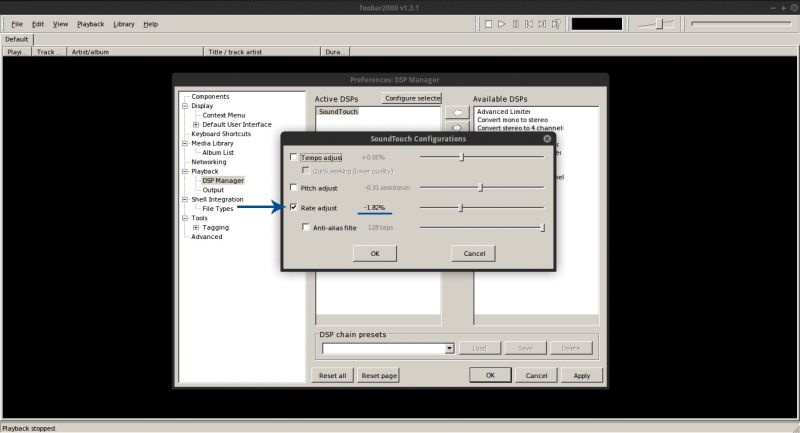Select Advanced in preferences tree
Image resolution: width=800 pixels, height=433 pixels.
point(207,237)
